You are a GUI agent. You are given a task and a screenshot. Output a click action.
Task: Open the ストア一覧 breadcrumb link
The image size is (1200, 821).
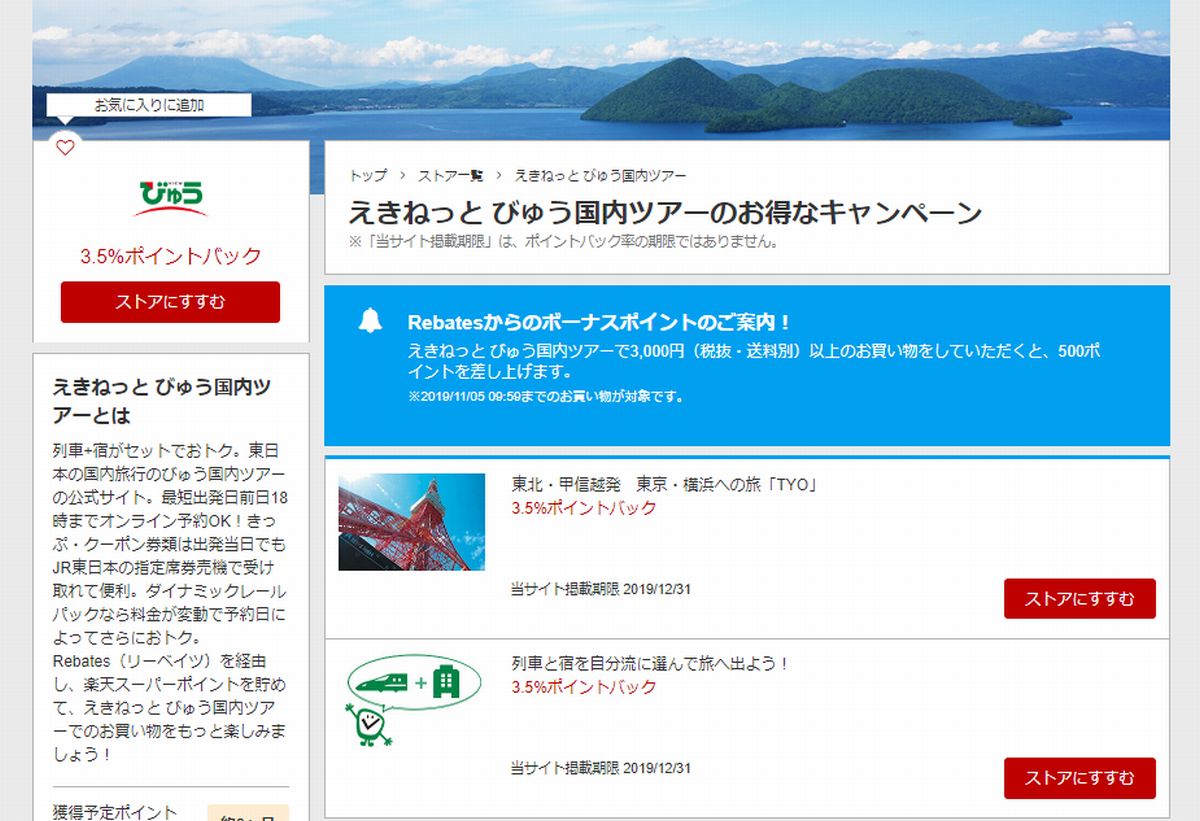[450, 175]
